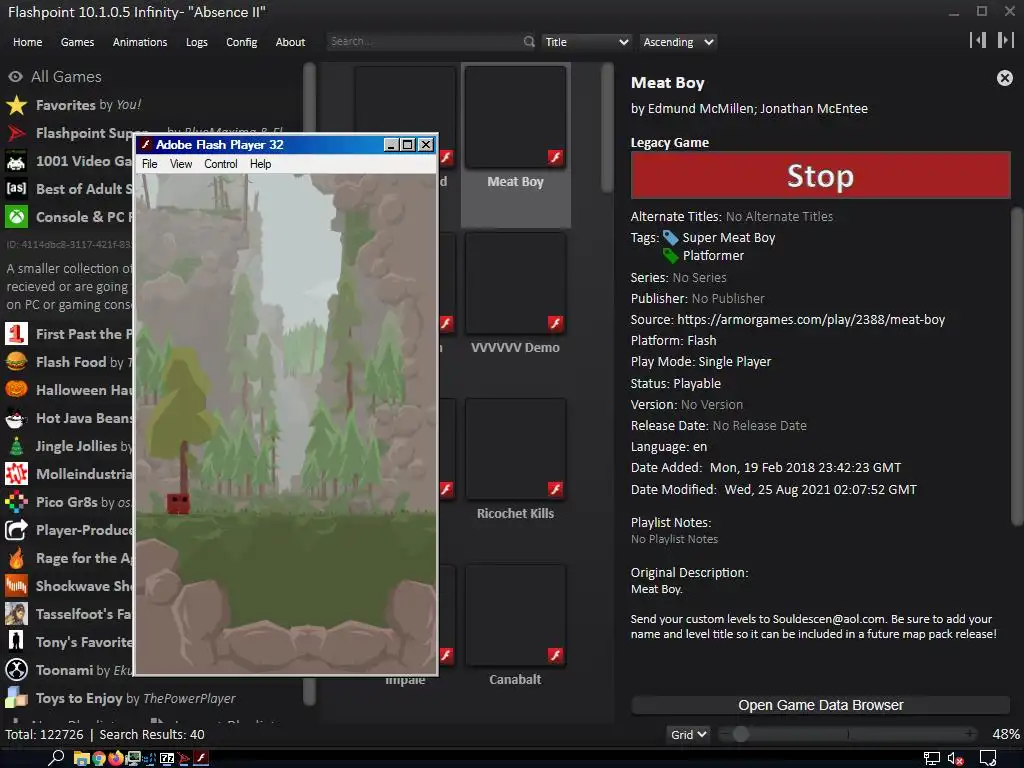Click the muted volume tray icon
This screenshot has height=768, width=1024.
(x=955, y=759)
